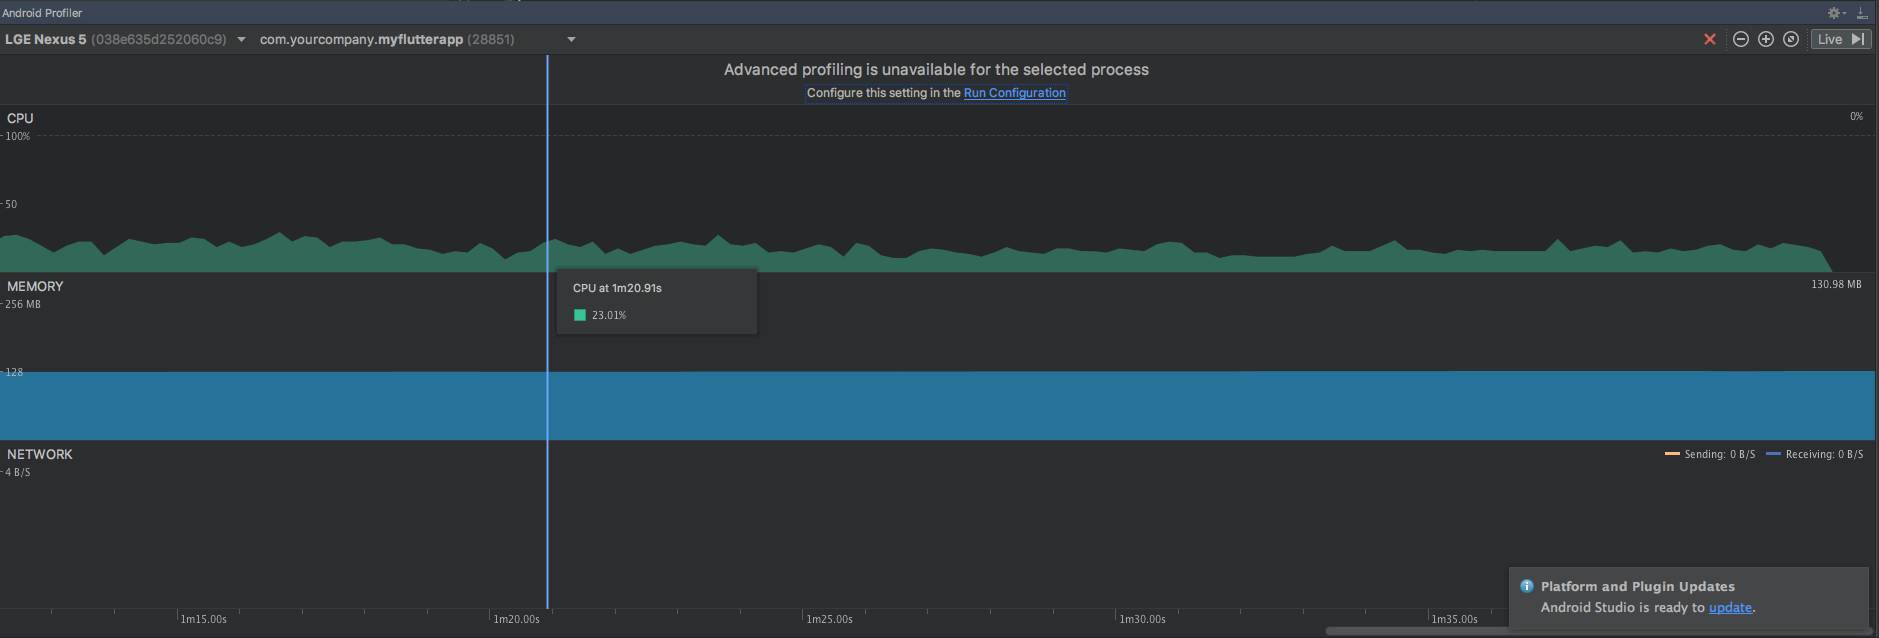The height and width of the screenshot is (638, 1879).
Task: Click the red X end session icon
Action: (1710, 39)
